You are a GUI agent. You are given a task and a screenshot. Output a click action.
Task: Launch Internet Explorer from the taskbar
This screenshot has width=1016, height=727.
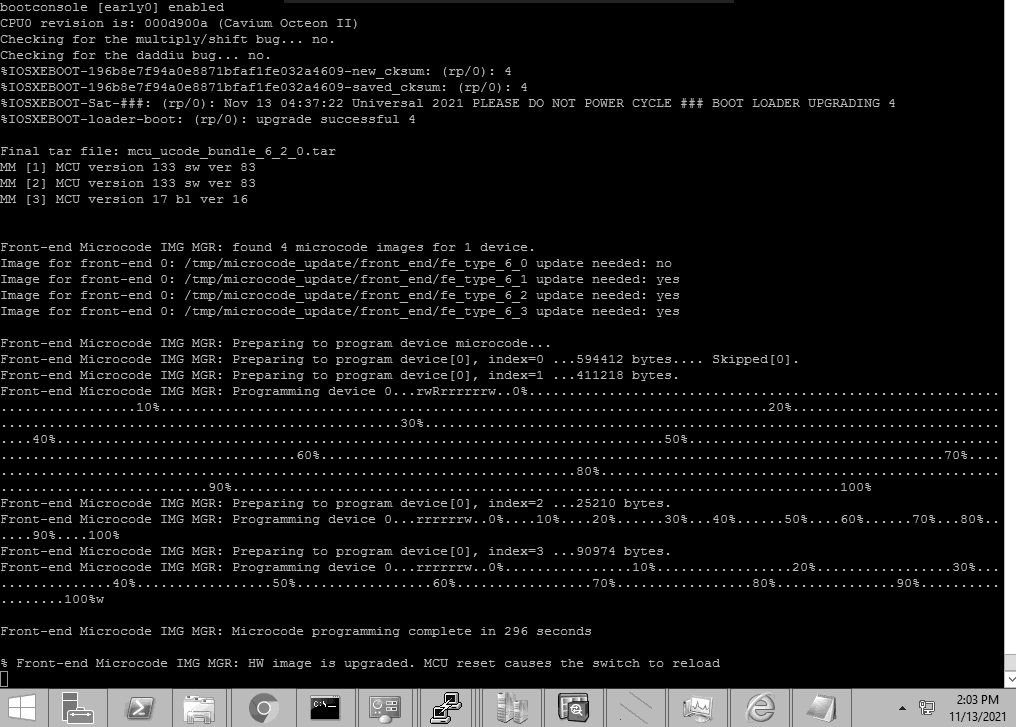pyautogui.click(x=760, y=708)
